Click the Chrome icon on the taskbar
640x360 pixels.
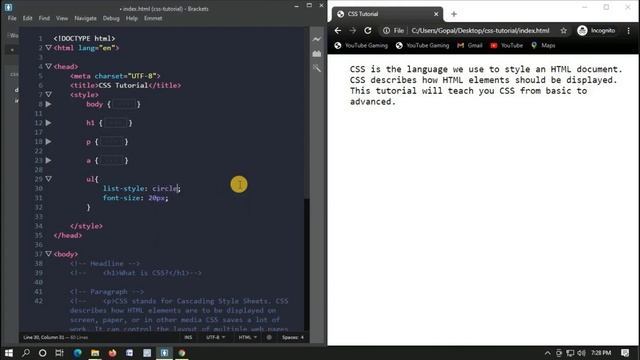182,353
